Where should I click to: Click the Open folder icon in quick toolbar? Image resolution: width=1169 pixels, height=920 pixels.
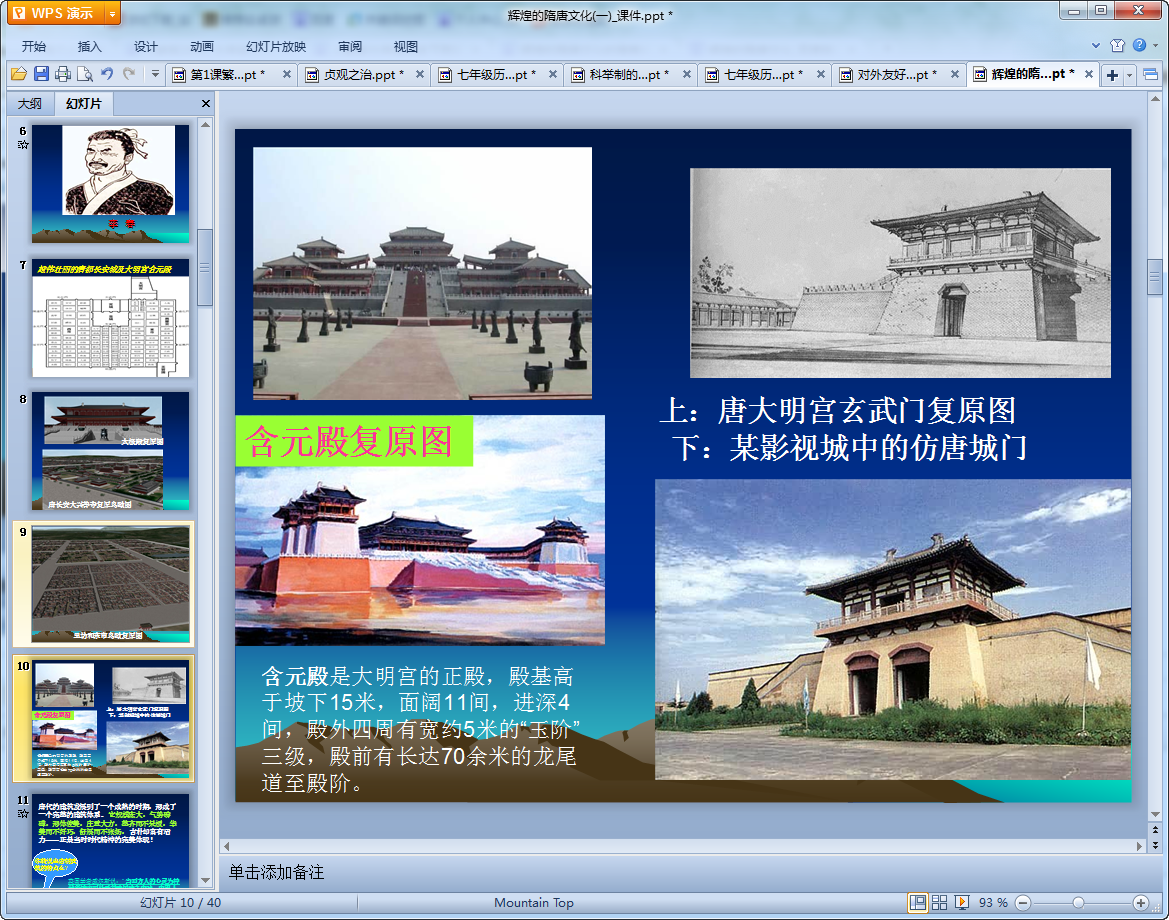click(18, 74)
